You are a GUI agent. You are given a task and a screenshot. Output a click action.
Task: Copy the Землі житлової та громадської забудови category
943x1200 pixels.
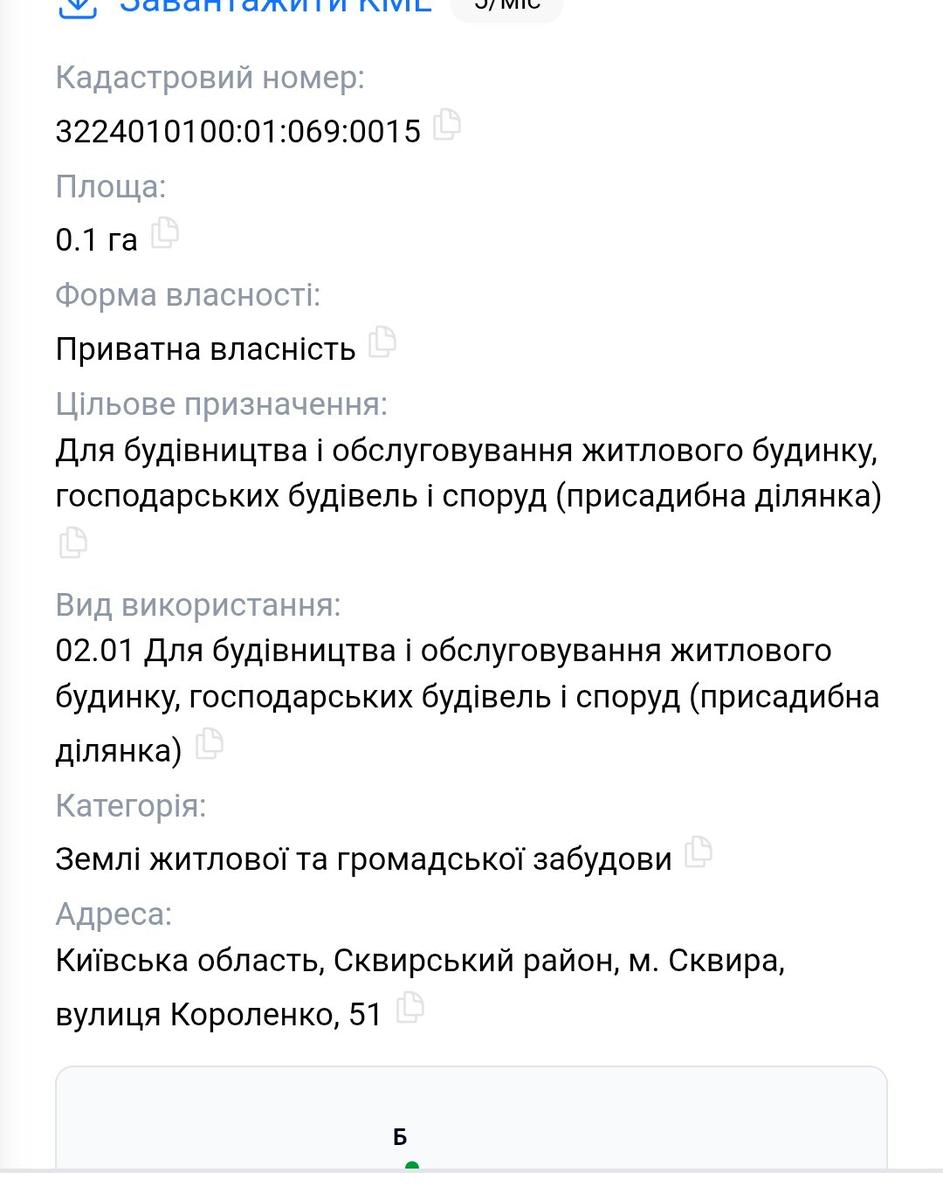[698, 852]
